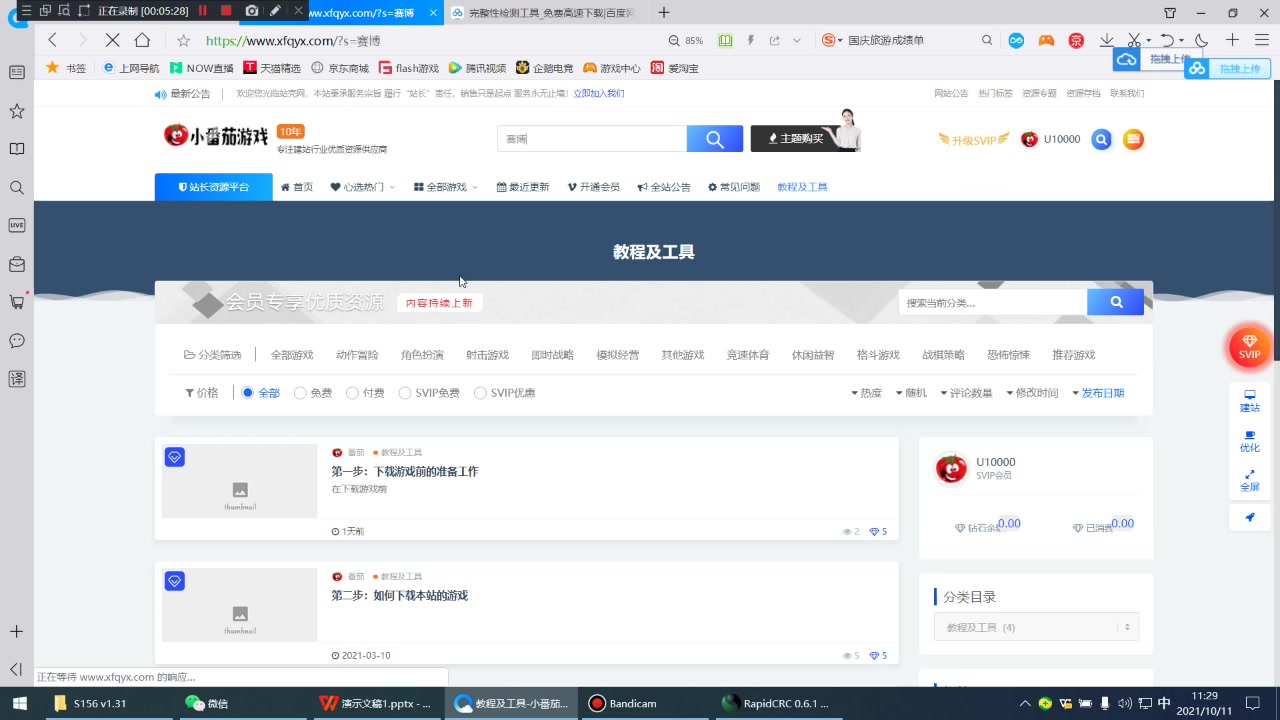
Task: Click the orange message card icon beside search
Action: click(1133, 139)
